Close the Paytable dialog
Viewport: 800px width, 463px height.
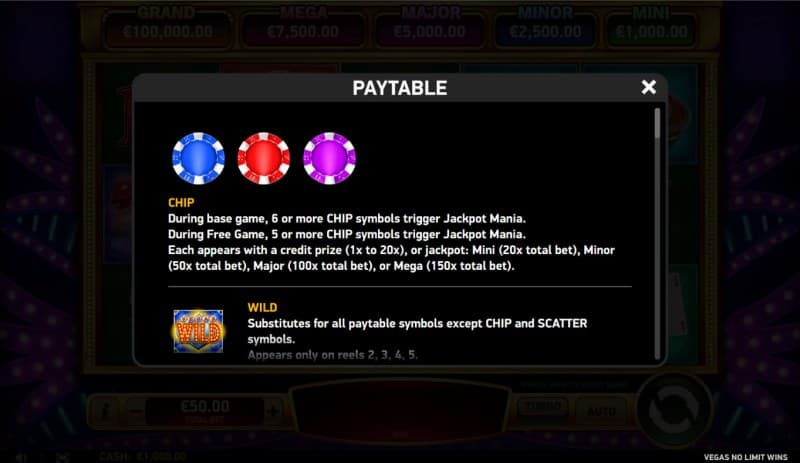[x=648, y=87]
